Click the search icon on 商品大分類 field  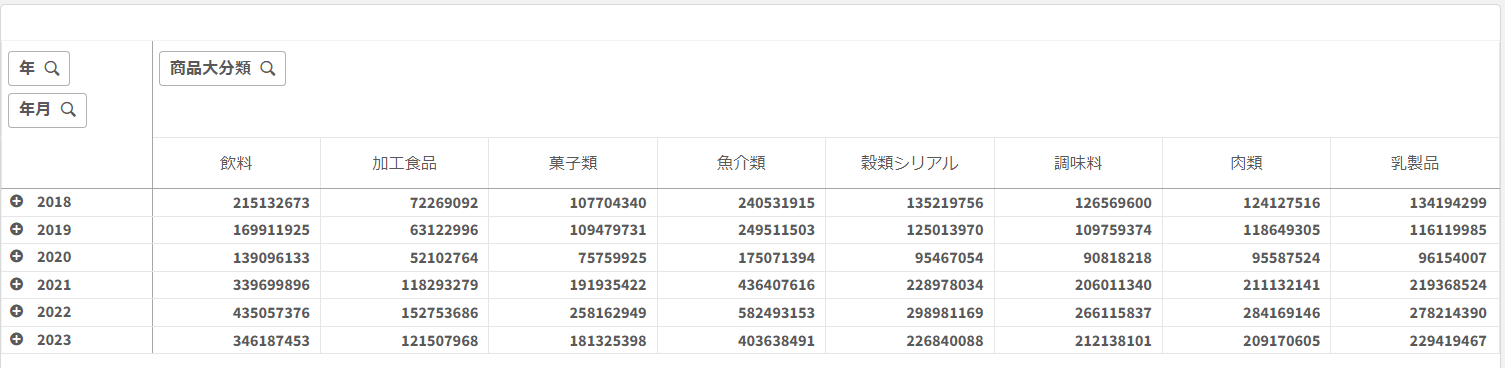coord(268,68)
